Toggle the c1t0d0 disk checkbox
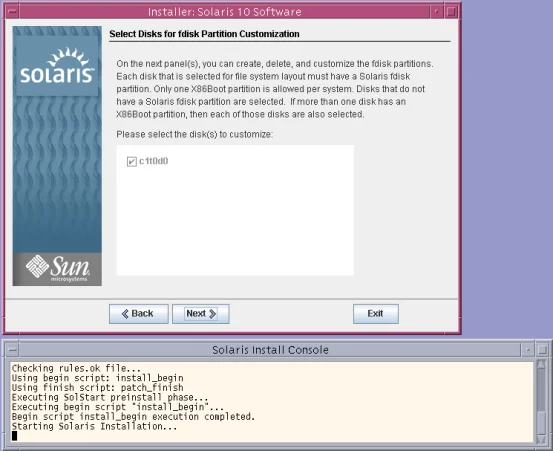The image size is (553, 451). 132,161
